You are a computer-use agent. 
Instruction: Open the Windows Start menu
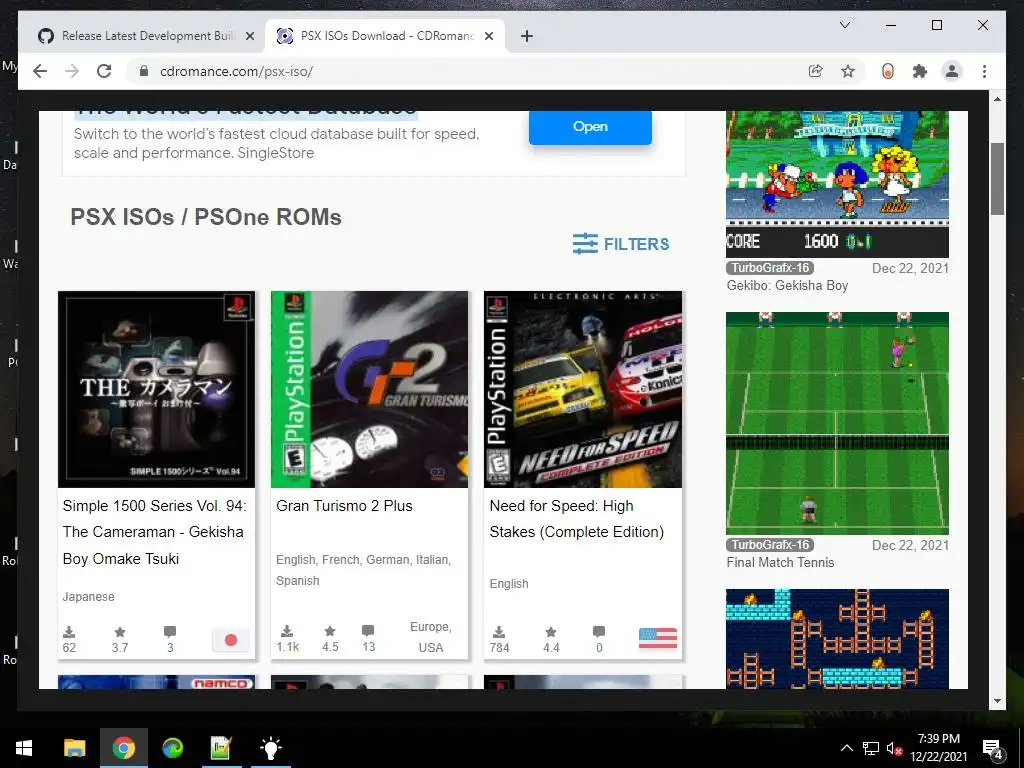pyautogui.click(x=24, y=748)
